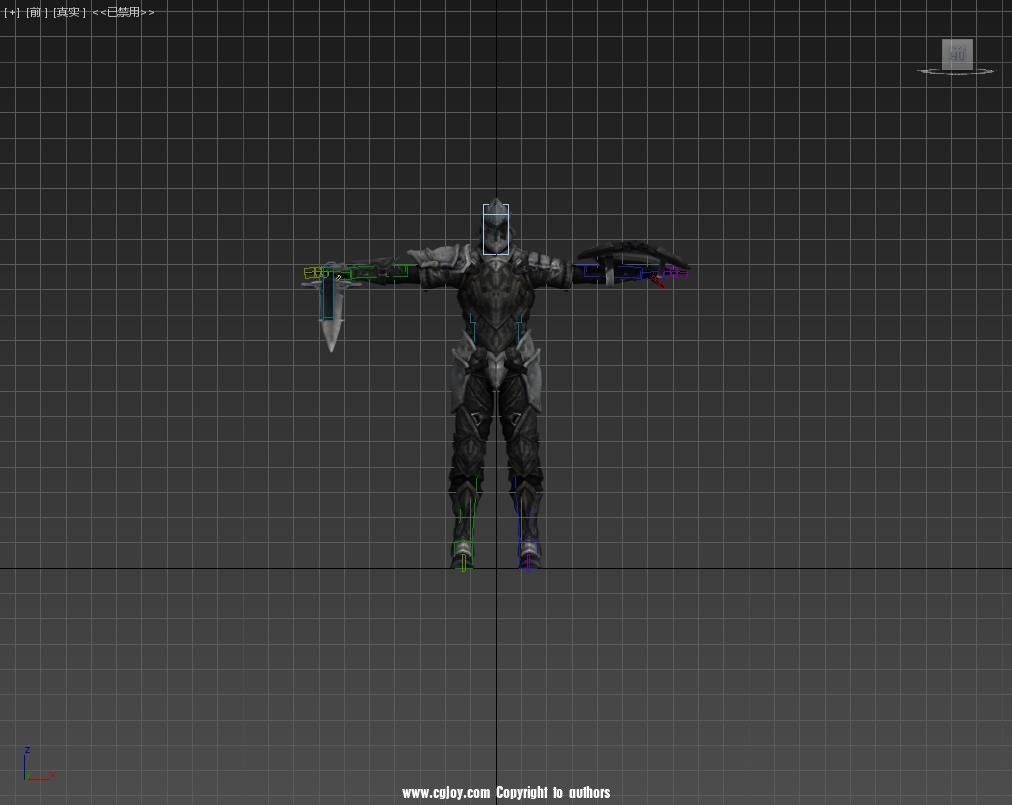This screenshot has height=805, width=1012.
Task: Click the <<已禁用>> viewport label
Action: [123, 12]
